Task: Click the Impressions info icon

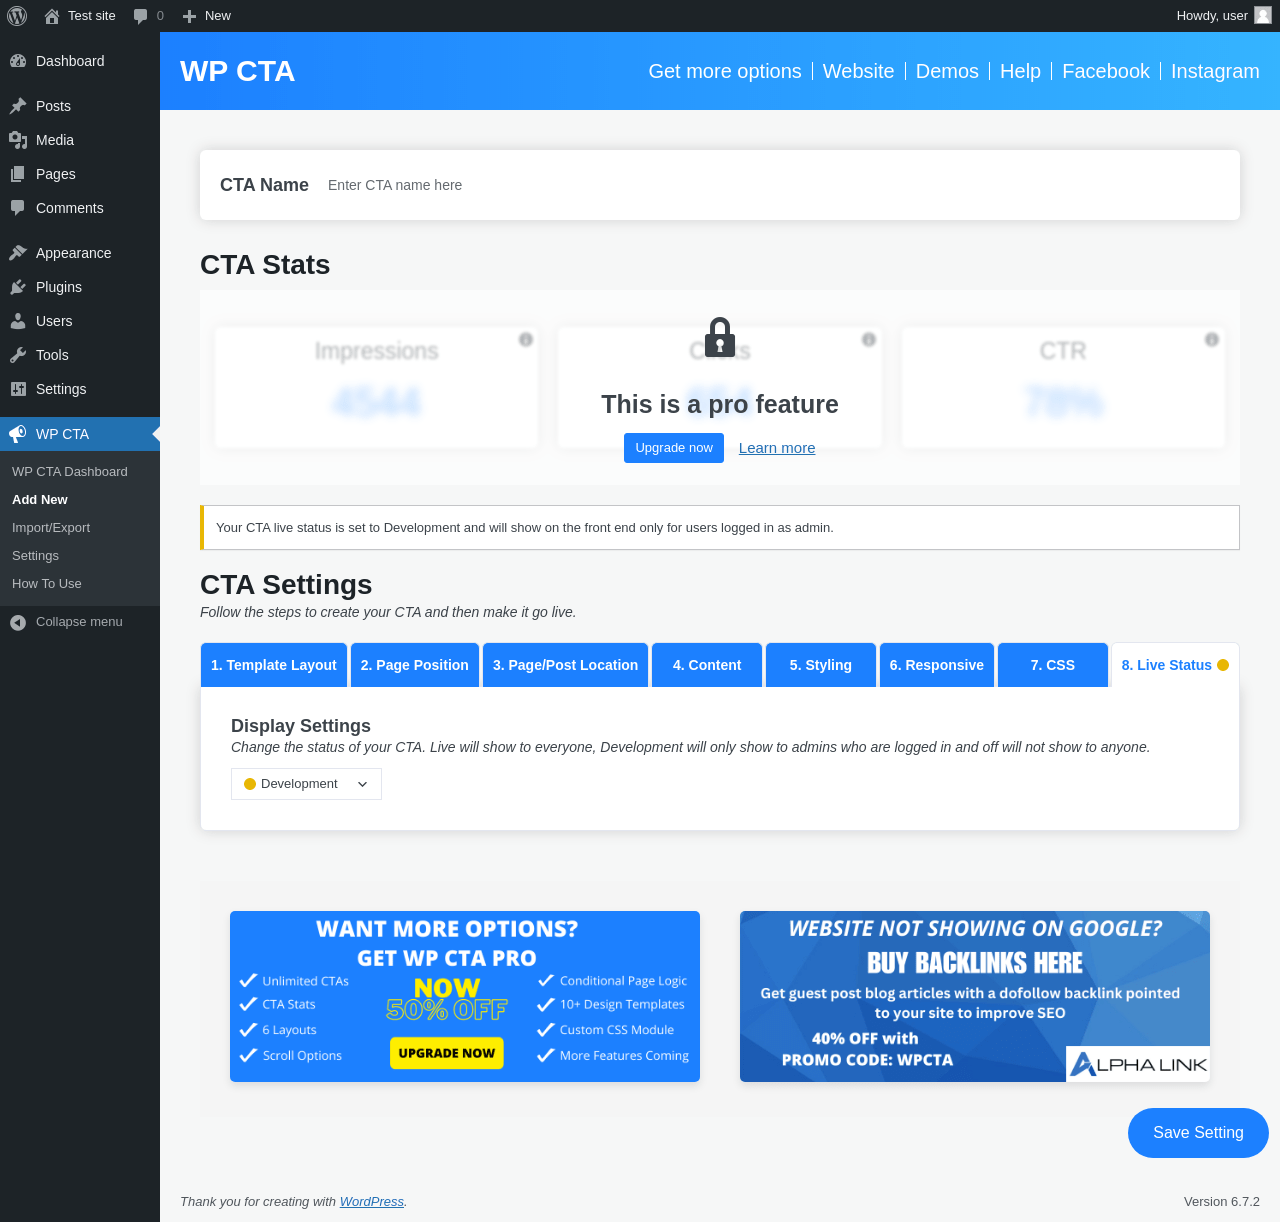Action: click(x=526, y=339)
